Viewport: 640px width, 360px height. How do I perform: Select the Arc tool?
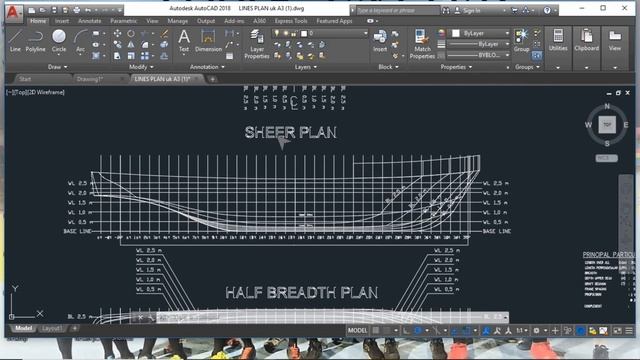80,41
